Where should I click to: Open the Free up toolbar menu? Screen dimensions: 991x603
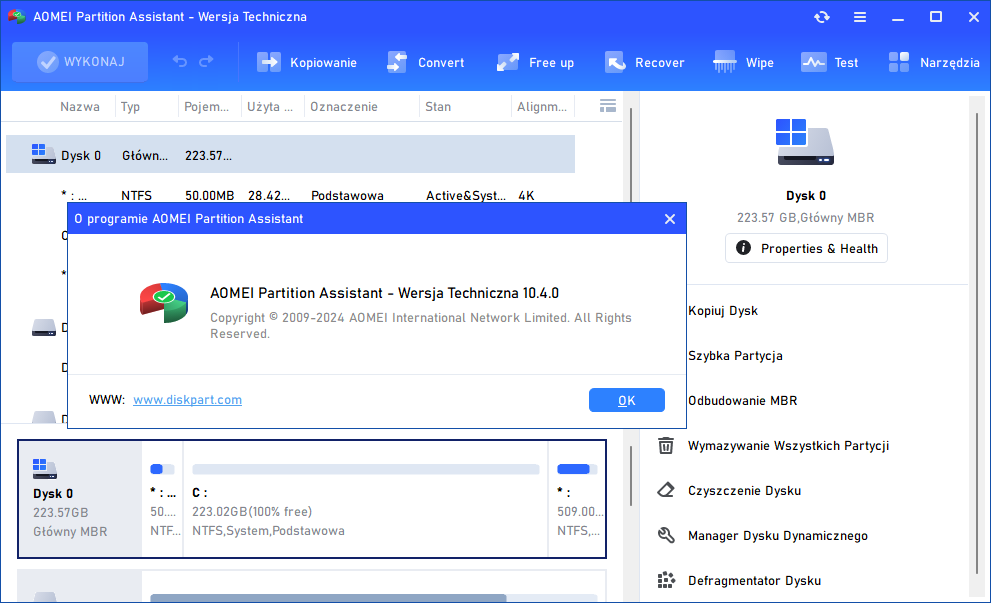tap(535, 63)
